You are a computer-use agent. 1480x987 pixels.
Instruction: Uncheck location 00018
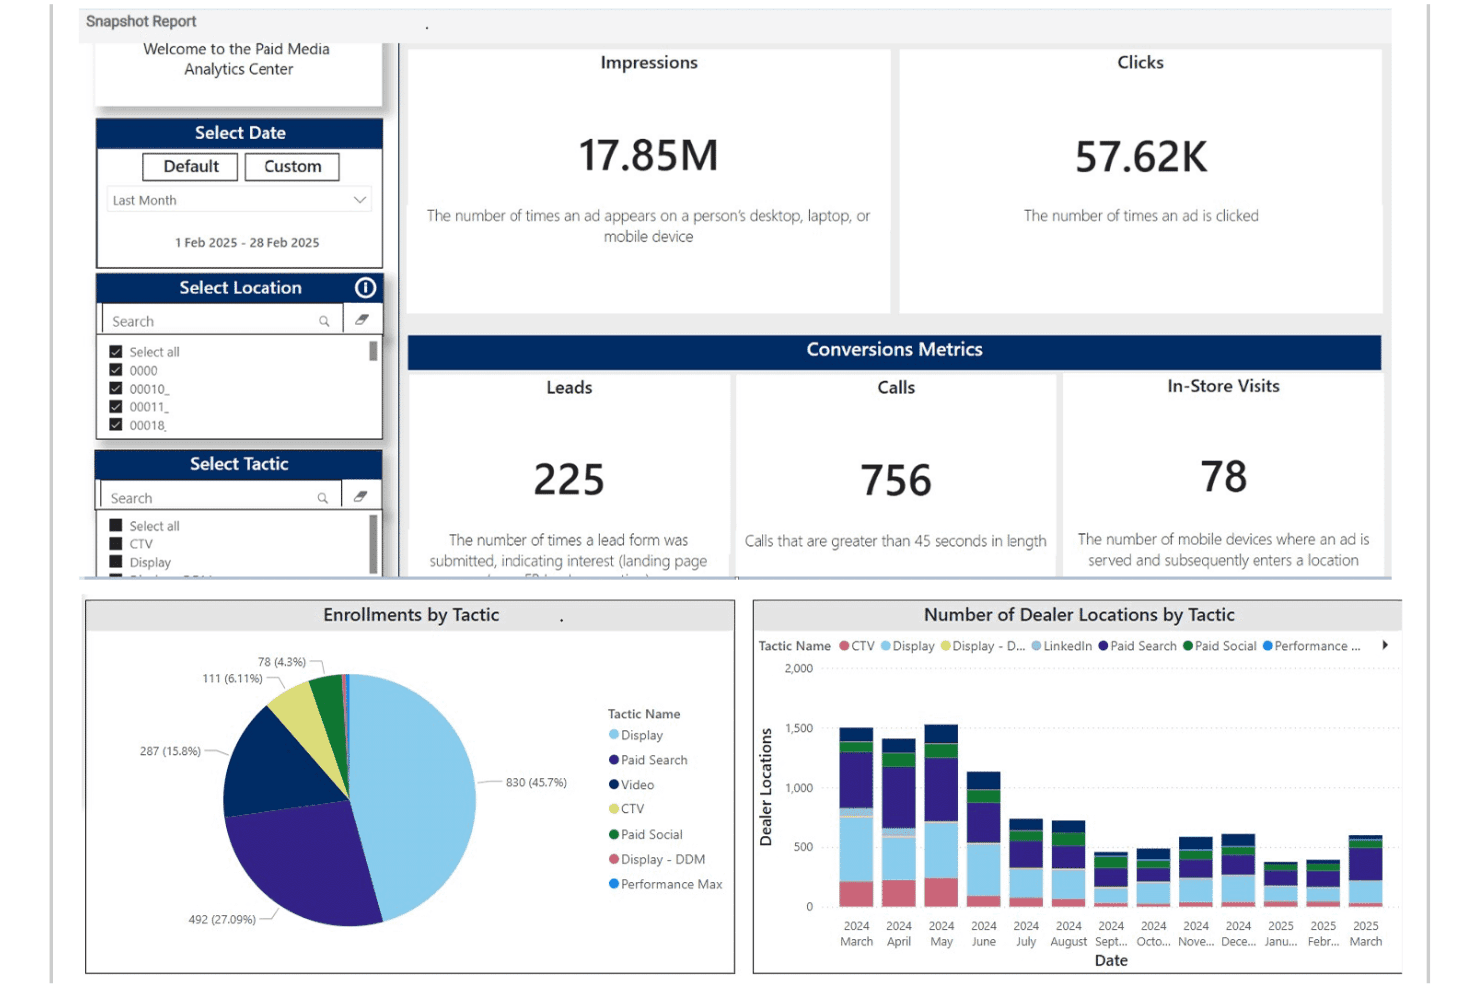[116, 424]
